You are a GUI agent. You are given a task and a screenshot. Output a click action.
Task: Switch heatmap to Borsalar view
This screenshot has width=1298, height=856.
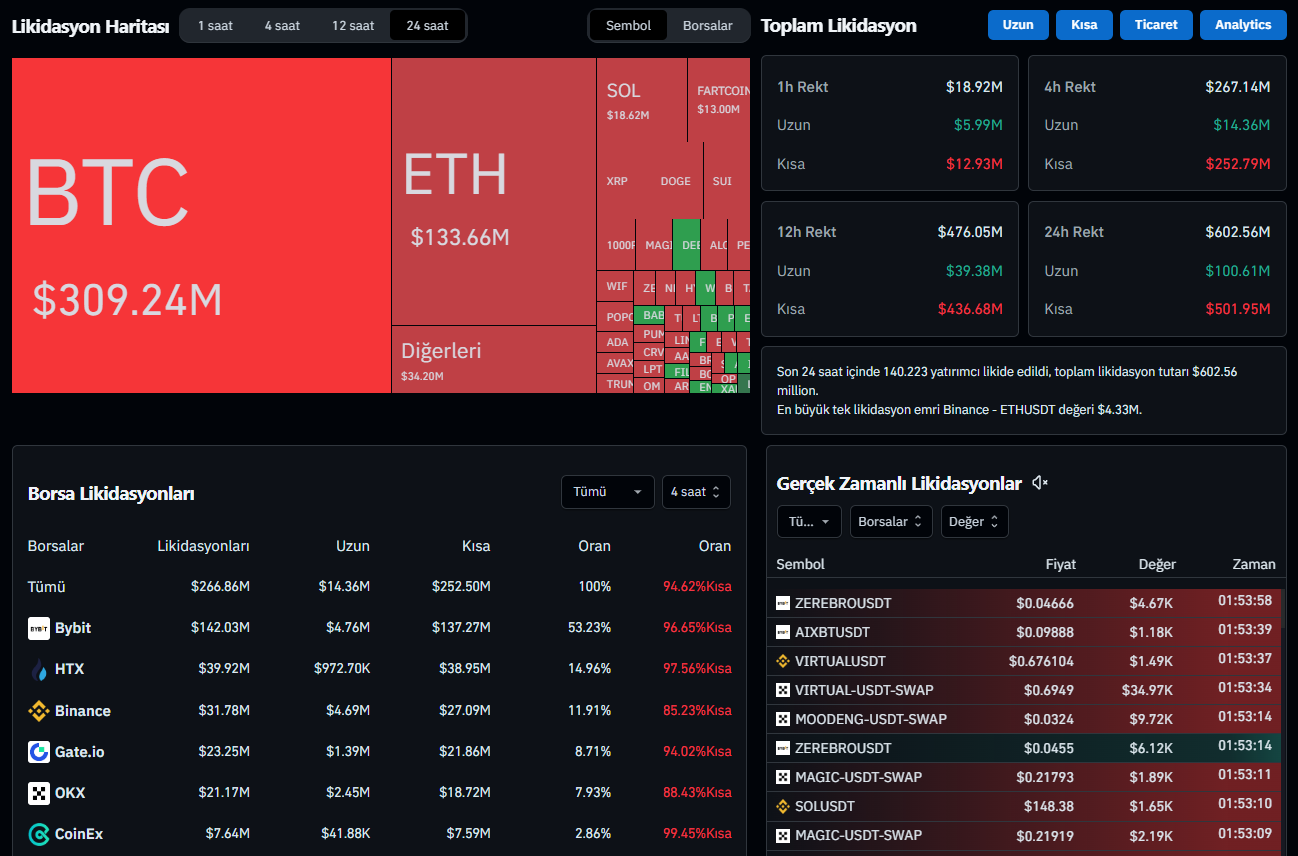point(707,26)
